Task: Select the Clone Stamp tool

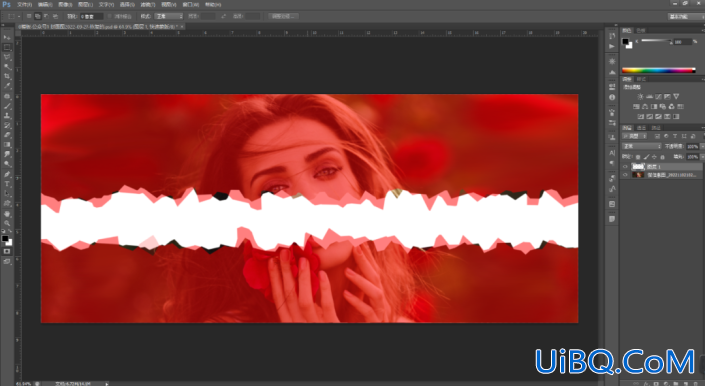Action: [x=7, y=115]
